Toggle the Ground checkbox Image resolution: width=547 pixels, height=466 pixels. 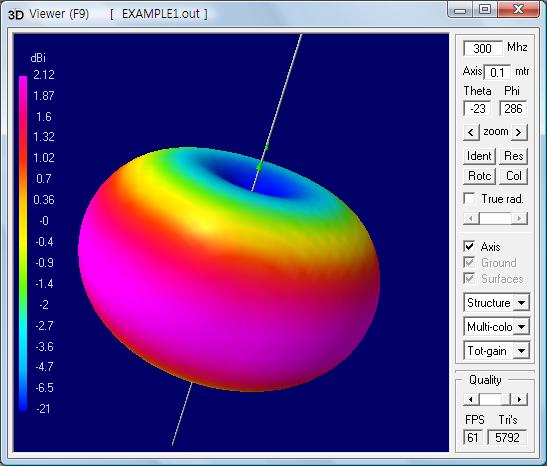(x=469, y=262)
